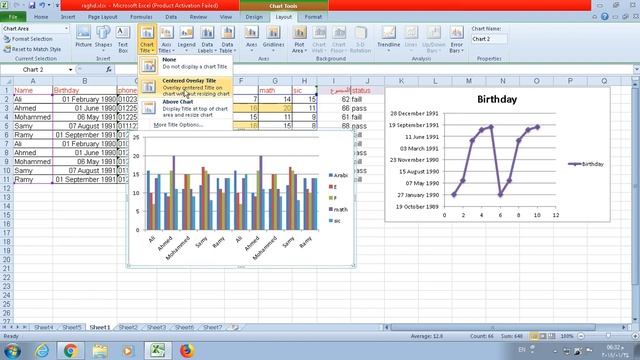Open the File tab
This screenshot has height=360, width=640.
point(13,17)
